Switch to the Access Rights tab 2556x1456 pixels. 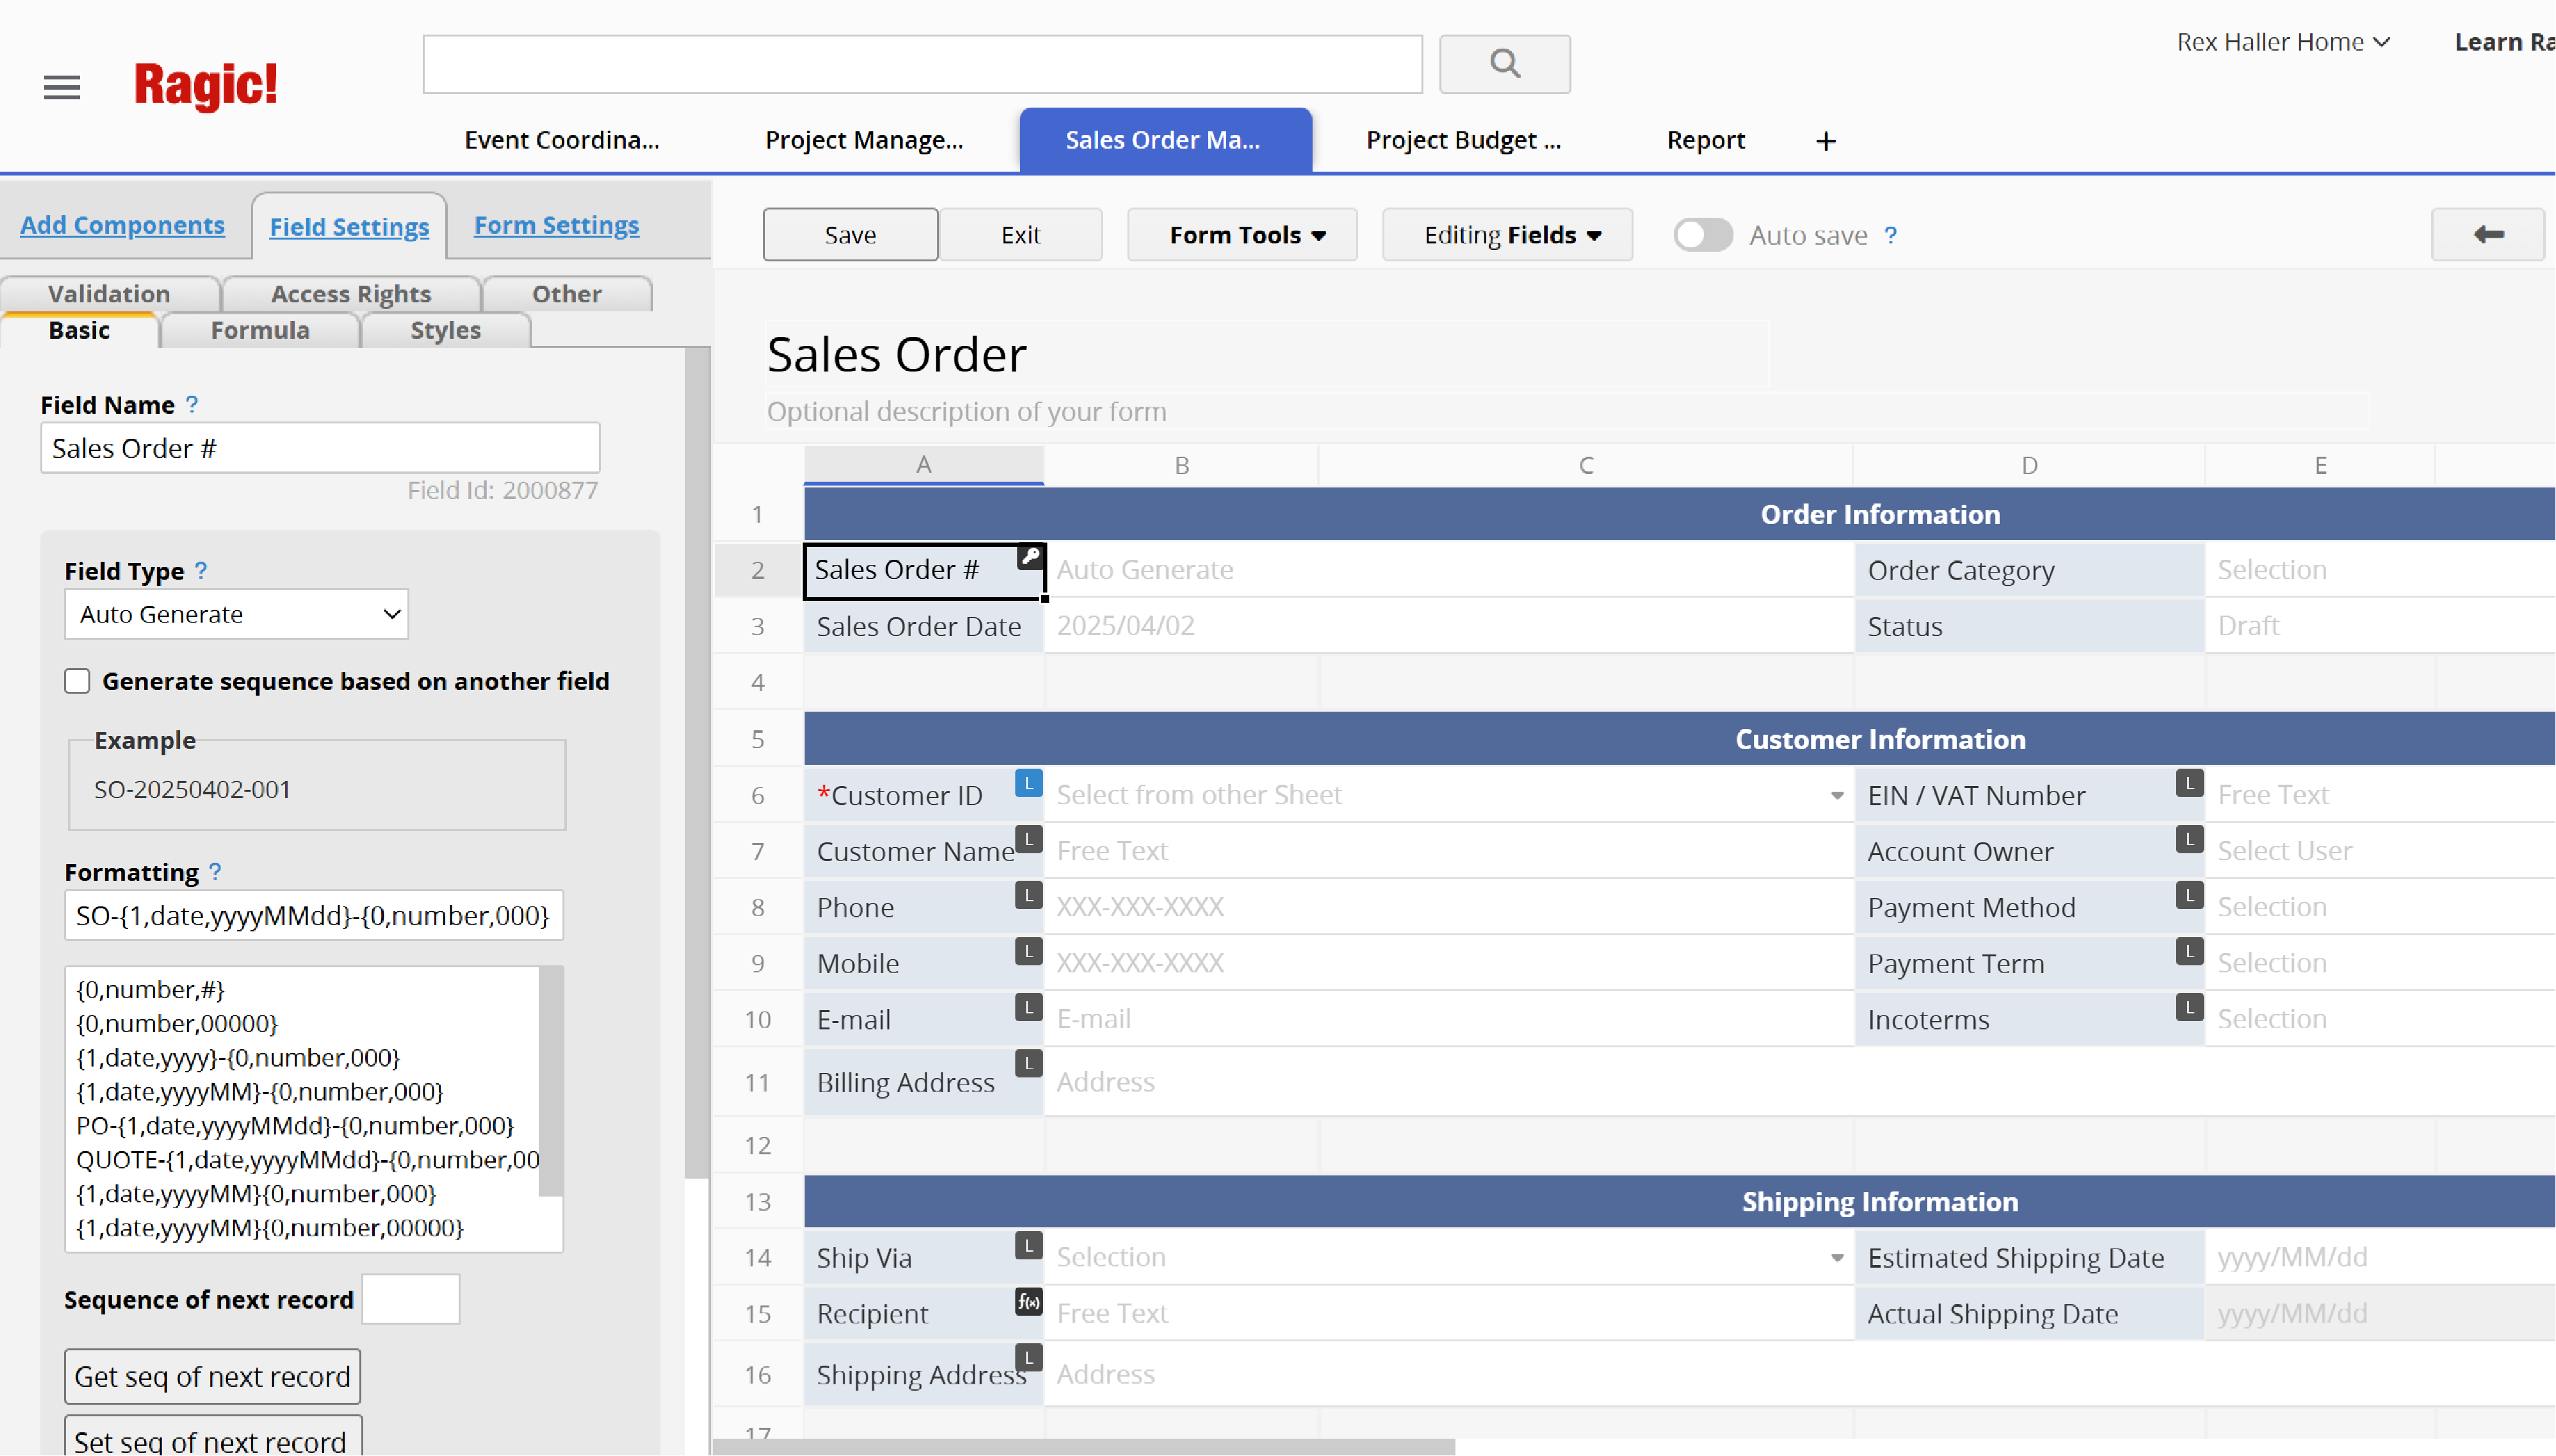point(351,293)
